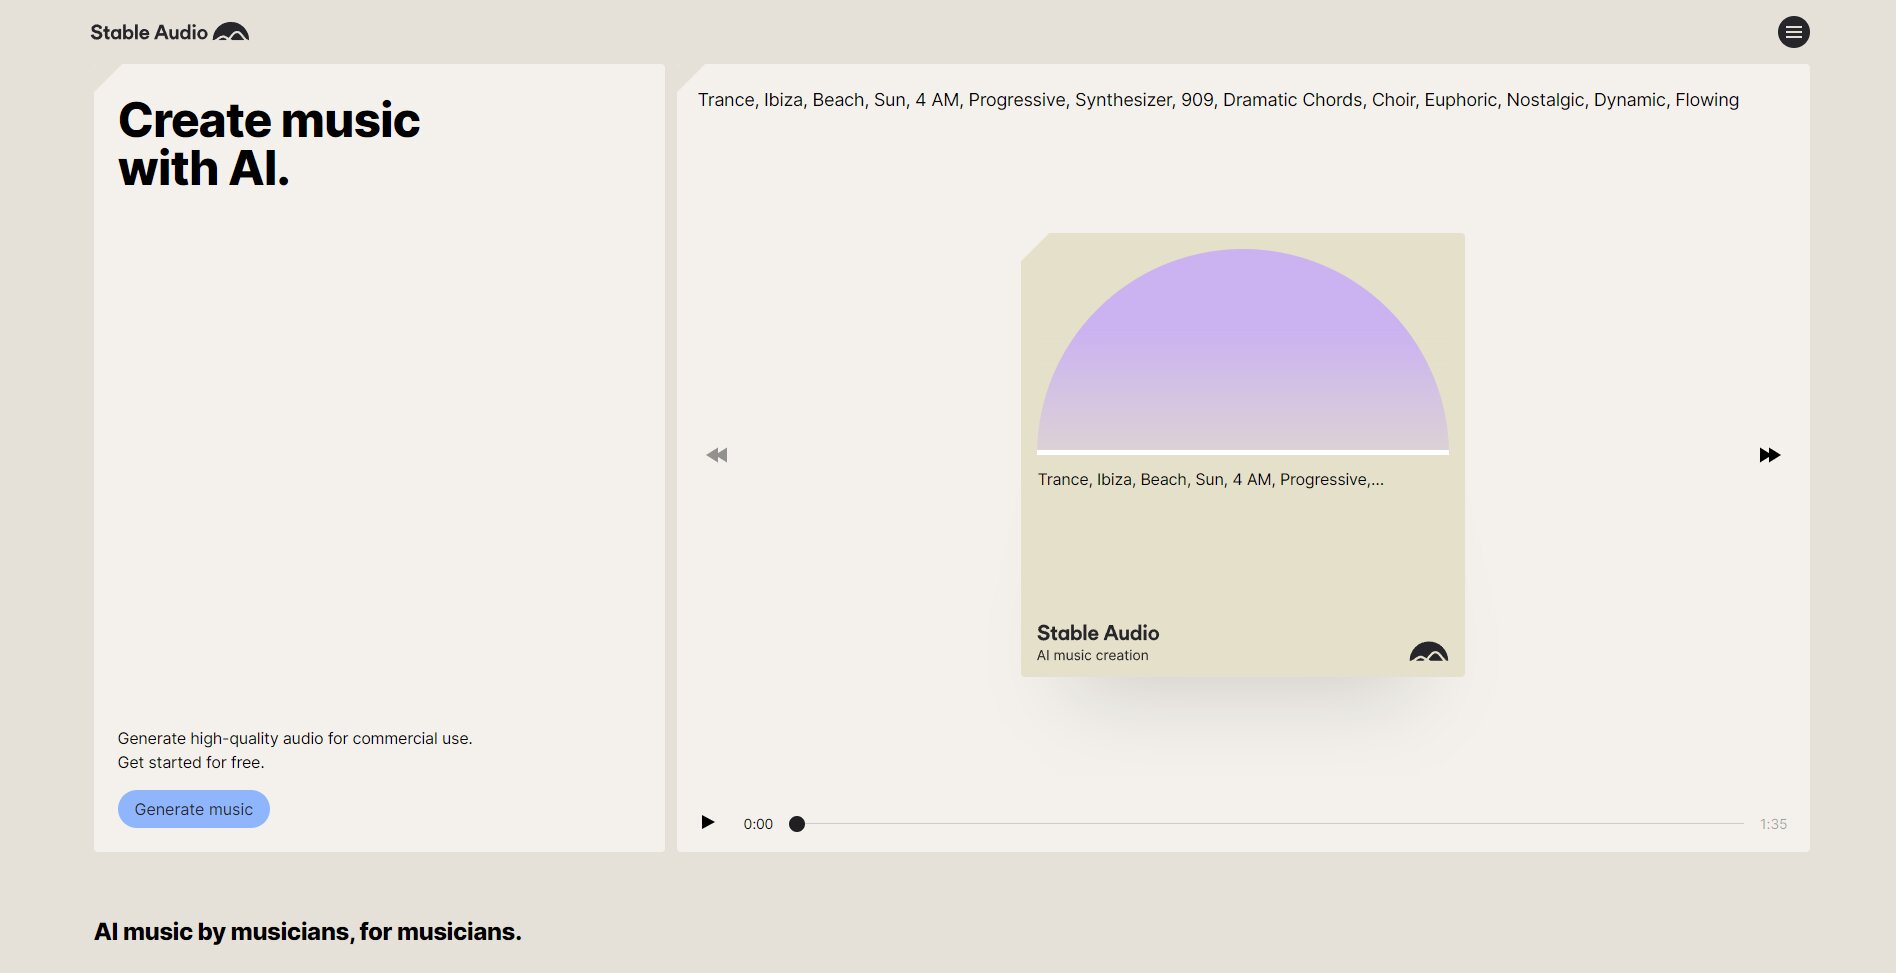This screenshot has width=1896, height=973.
Task: Click the purple semicircle album artwork
Action: 1242,351
